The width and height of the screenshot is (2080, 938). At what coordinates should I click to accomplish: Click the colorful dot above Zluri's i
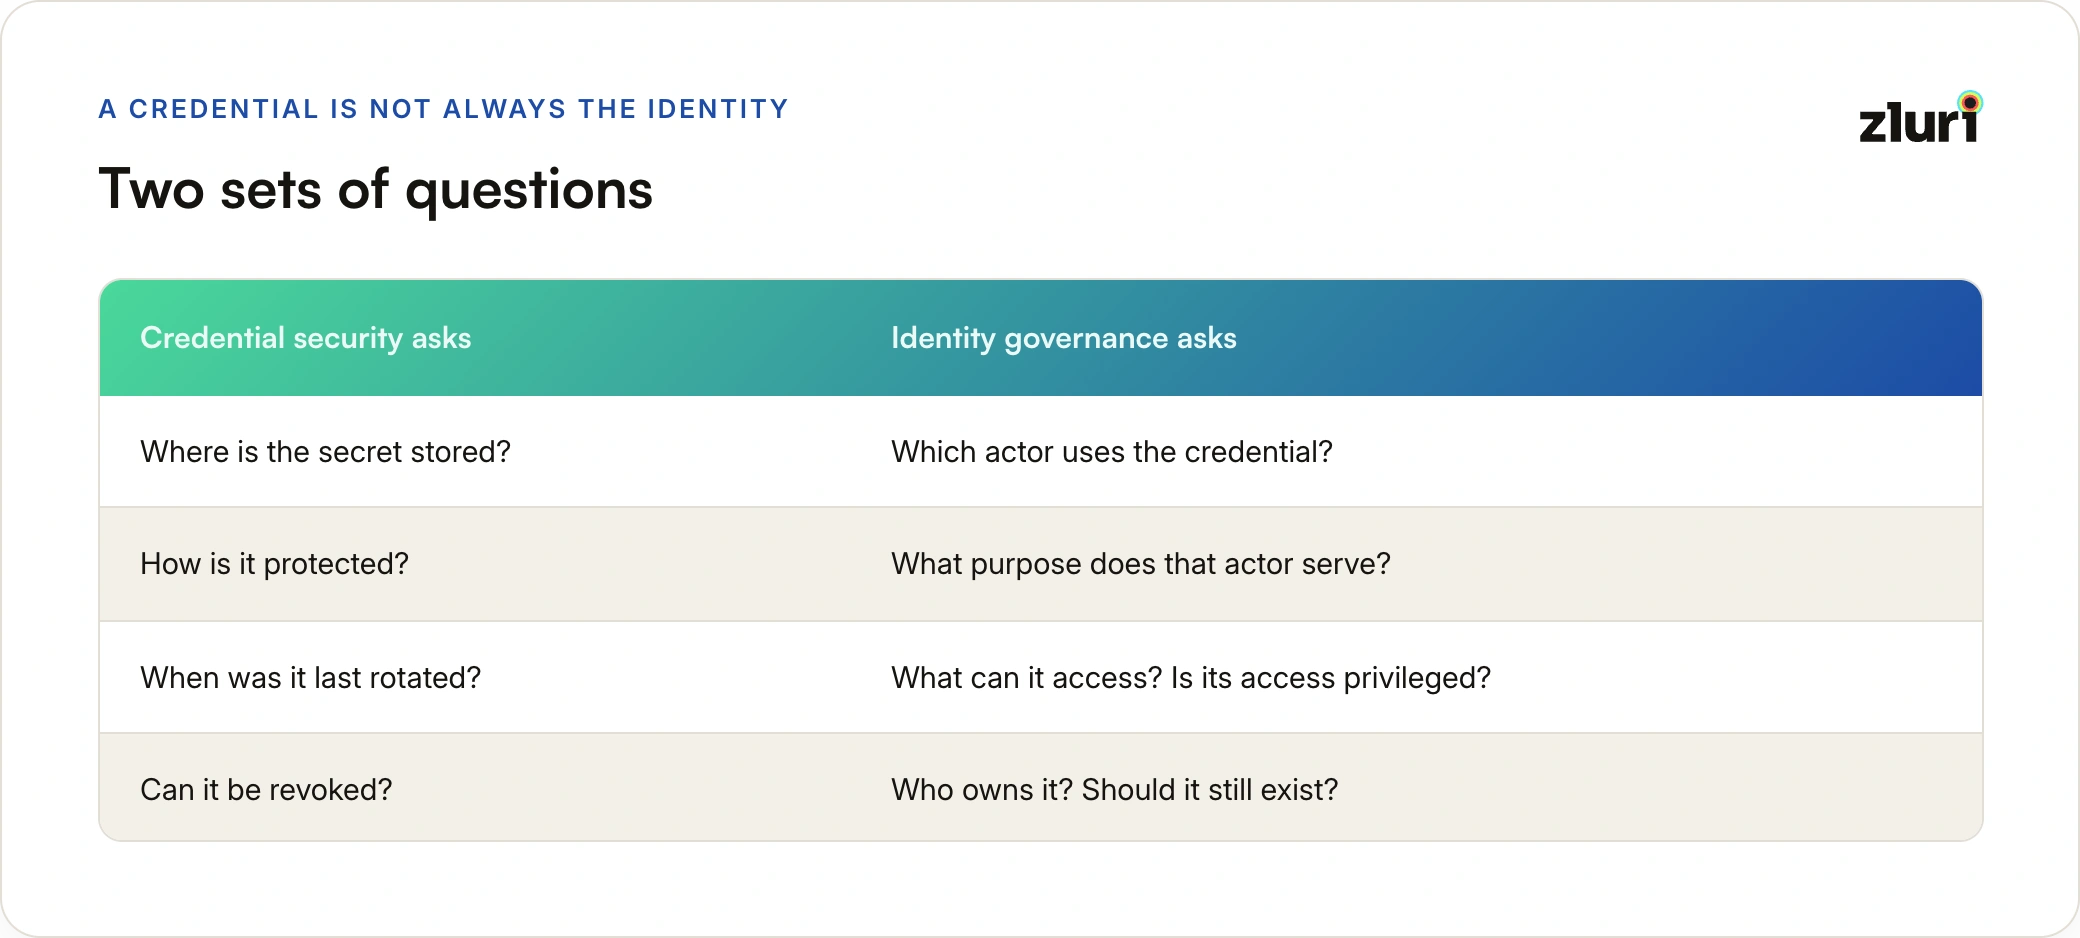pyautogui.click(x=1970, y=102)
